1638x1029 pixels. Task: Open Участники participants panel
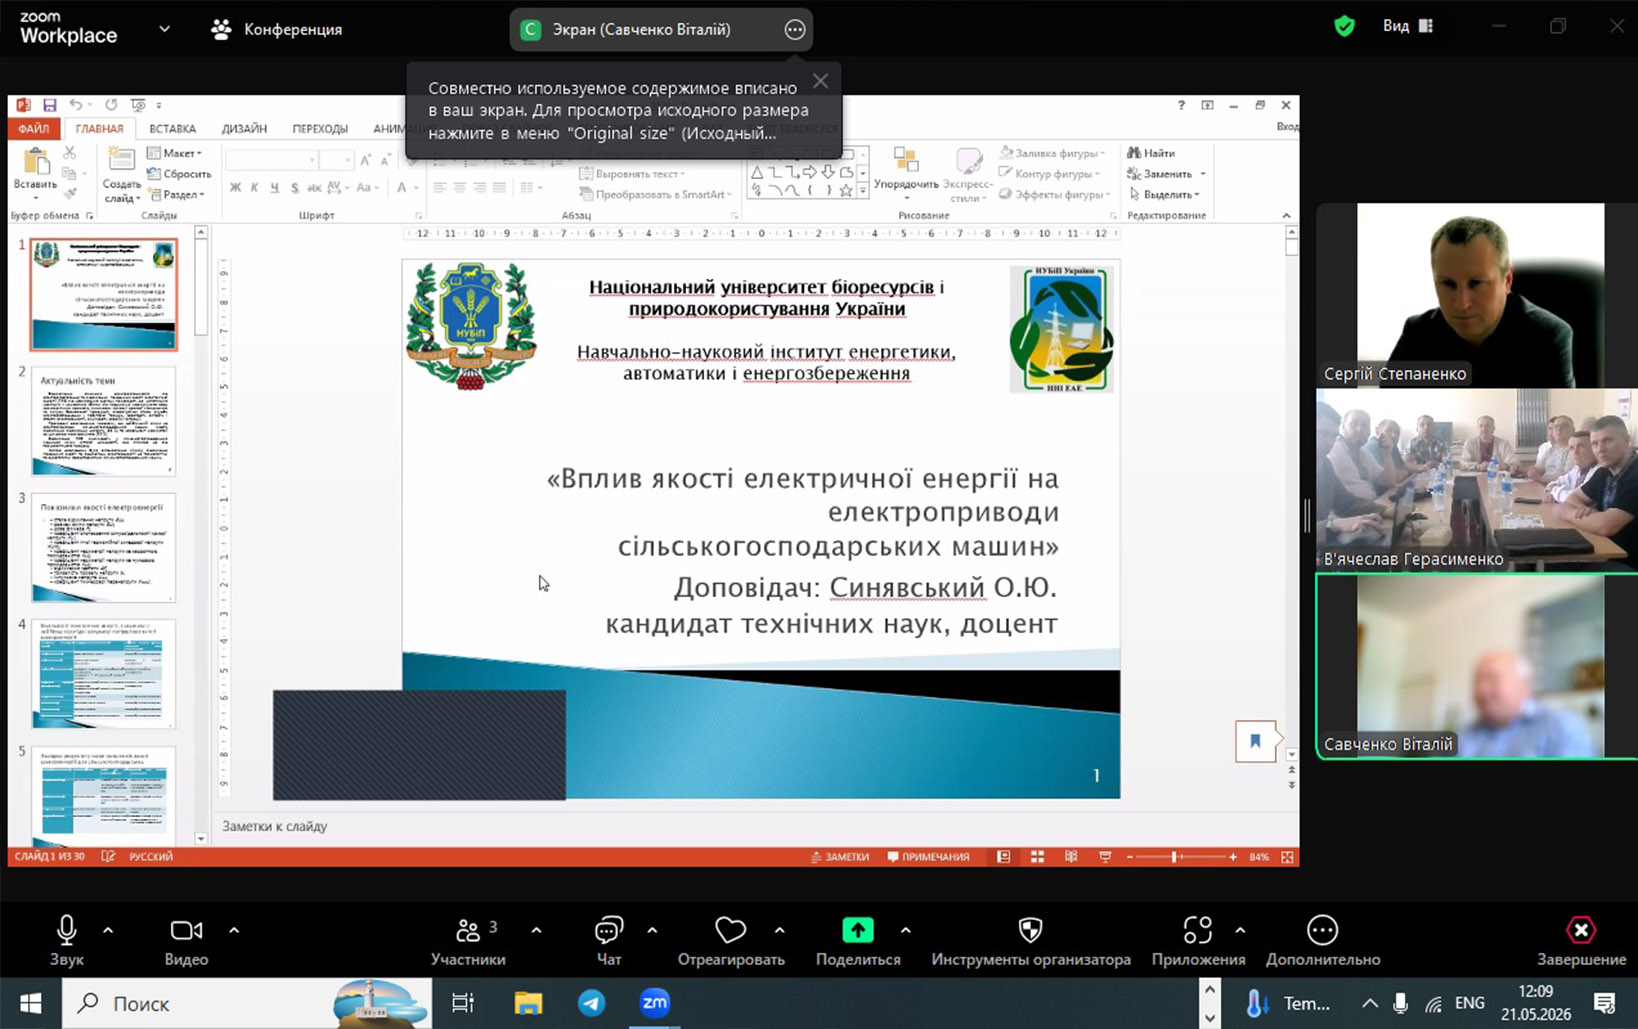pyautogui.click(x=468, y=940)
